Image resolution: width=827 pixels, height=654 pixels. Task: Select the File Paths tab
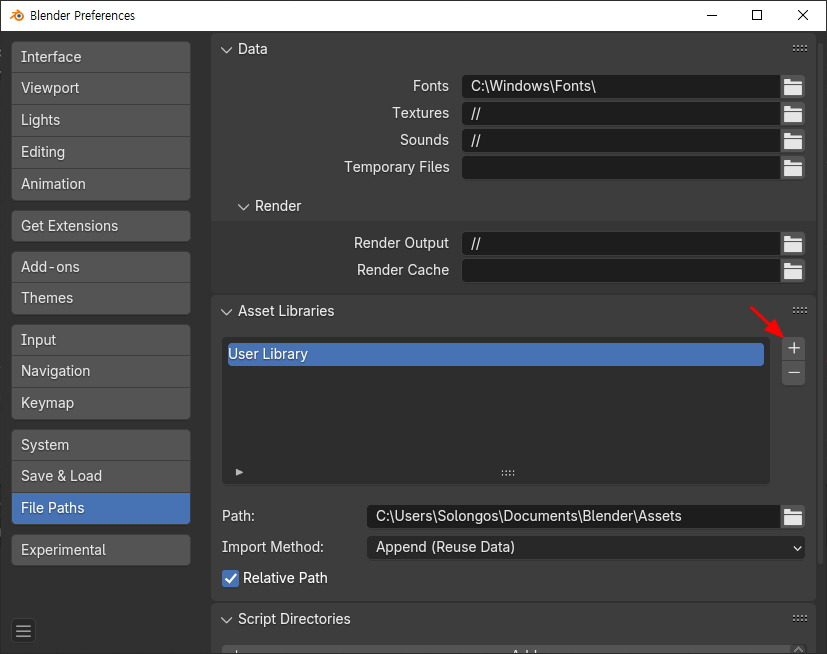click(x=101, y=508)
